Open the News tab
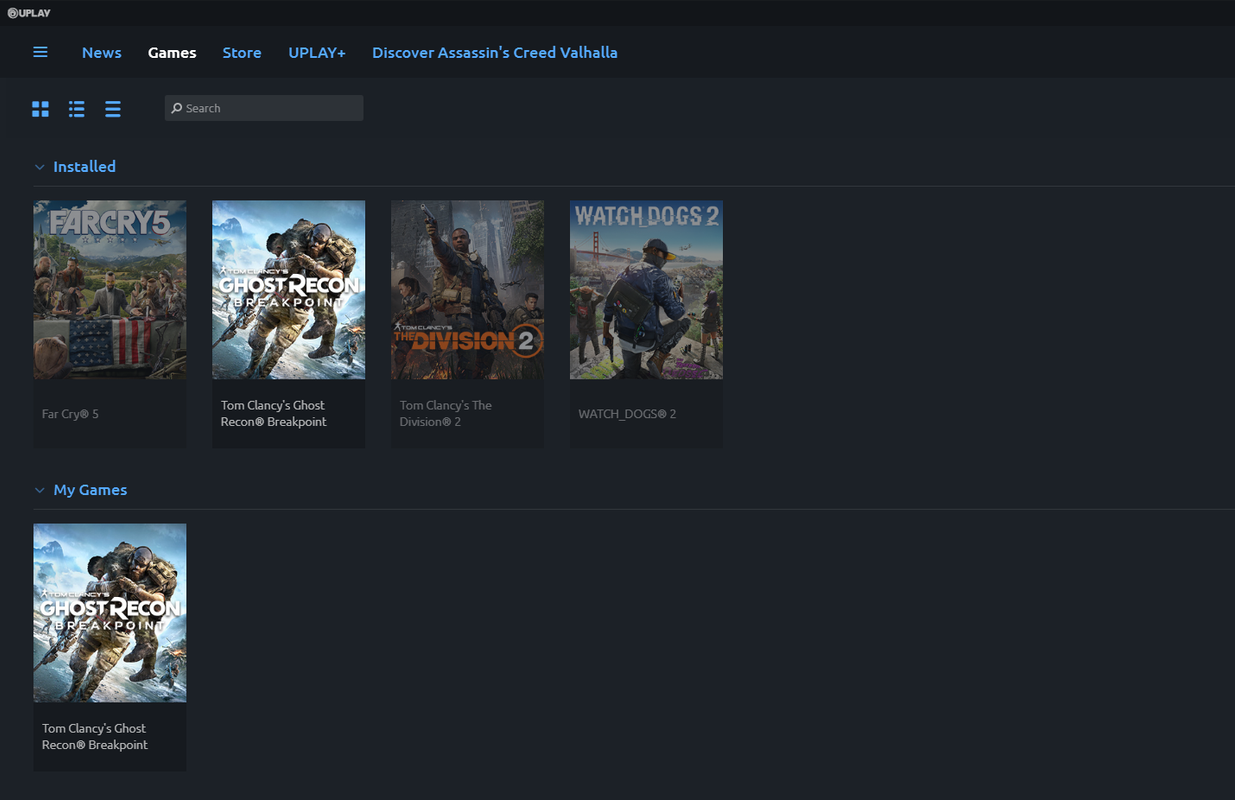 click(102, 53)
